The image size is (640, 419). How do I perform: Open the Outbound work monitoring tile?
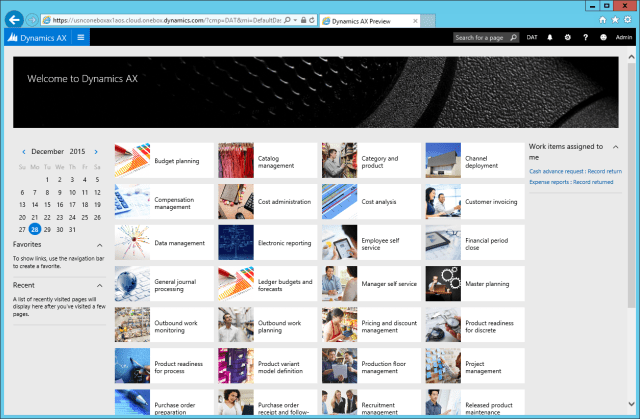(164, 325)
